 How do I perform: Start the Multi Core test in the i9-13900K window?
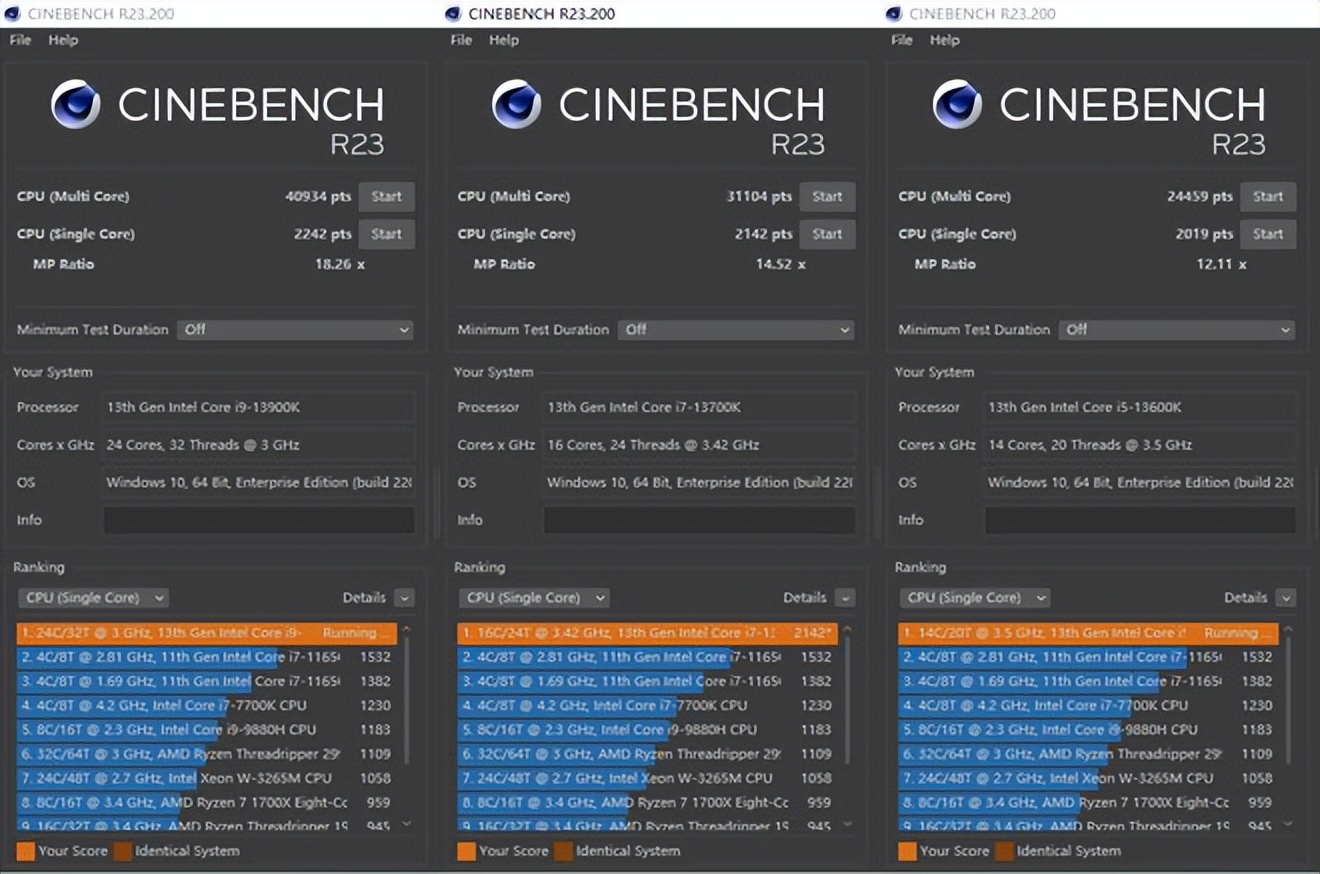[x=386, y=197]
